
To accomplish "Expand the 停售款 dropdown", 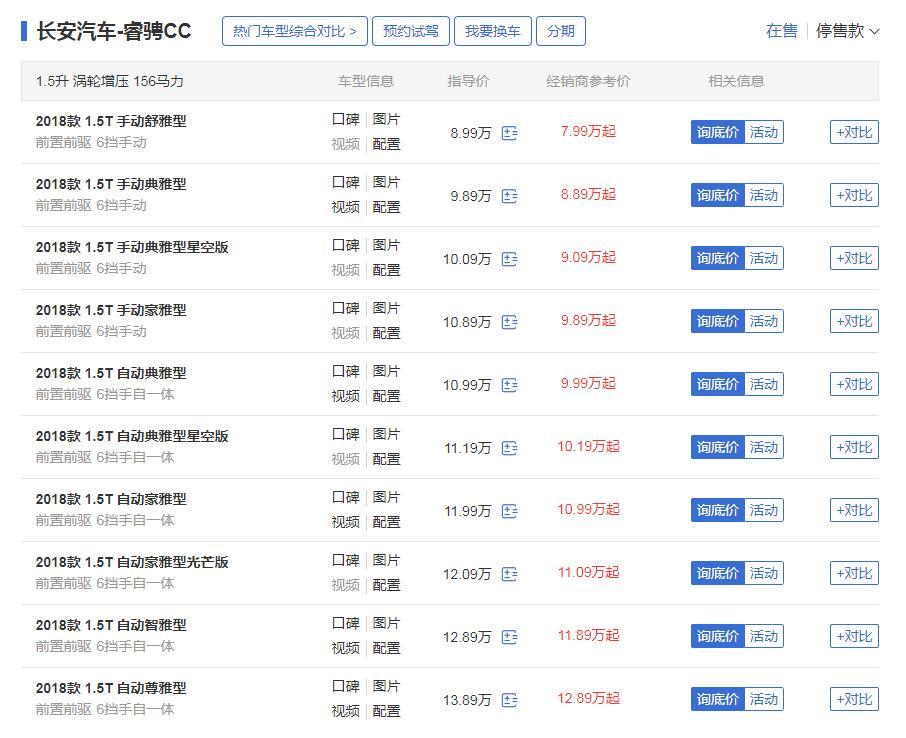I will click(x=847, y=31).
